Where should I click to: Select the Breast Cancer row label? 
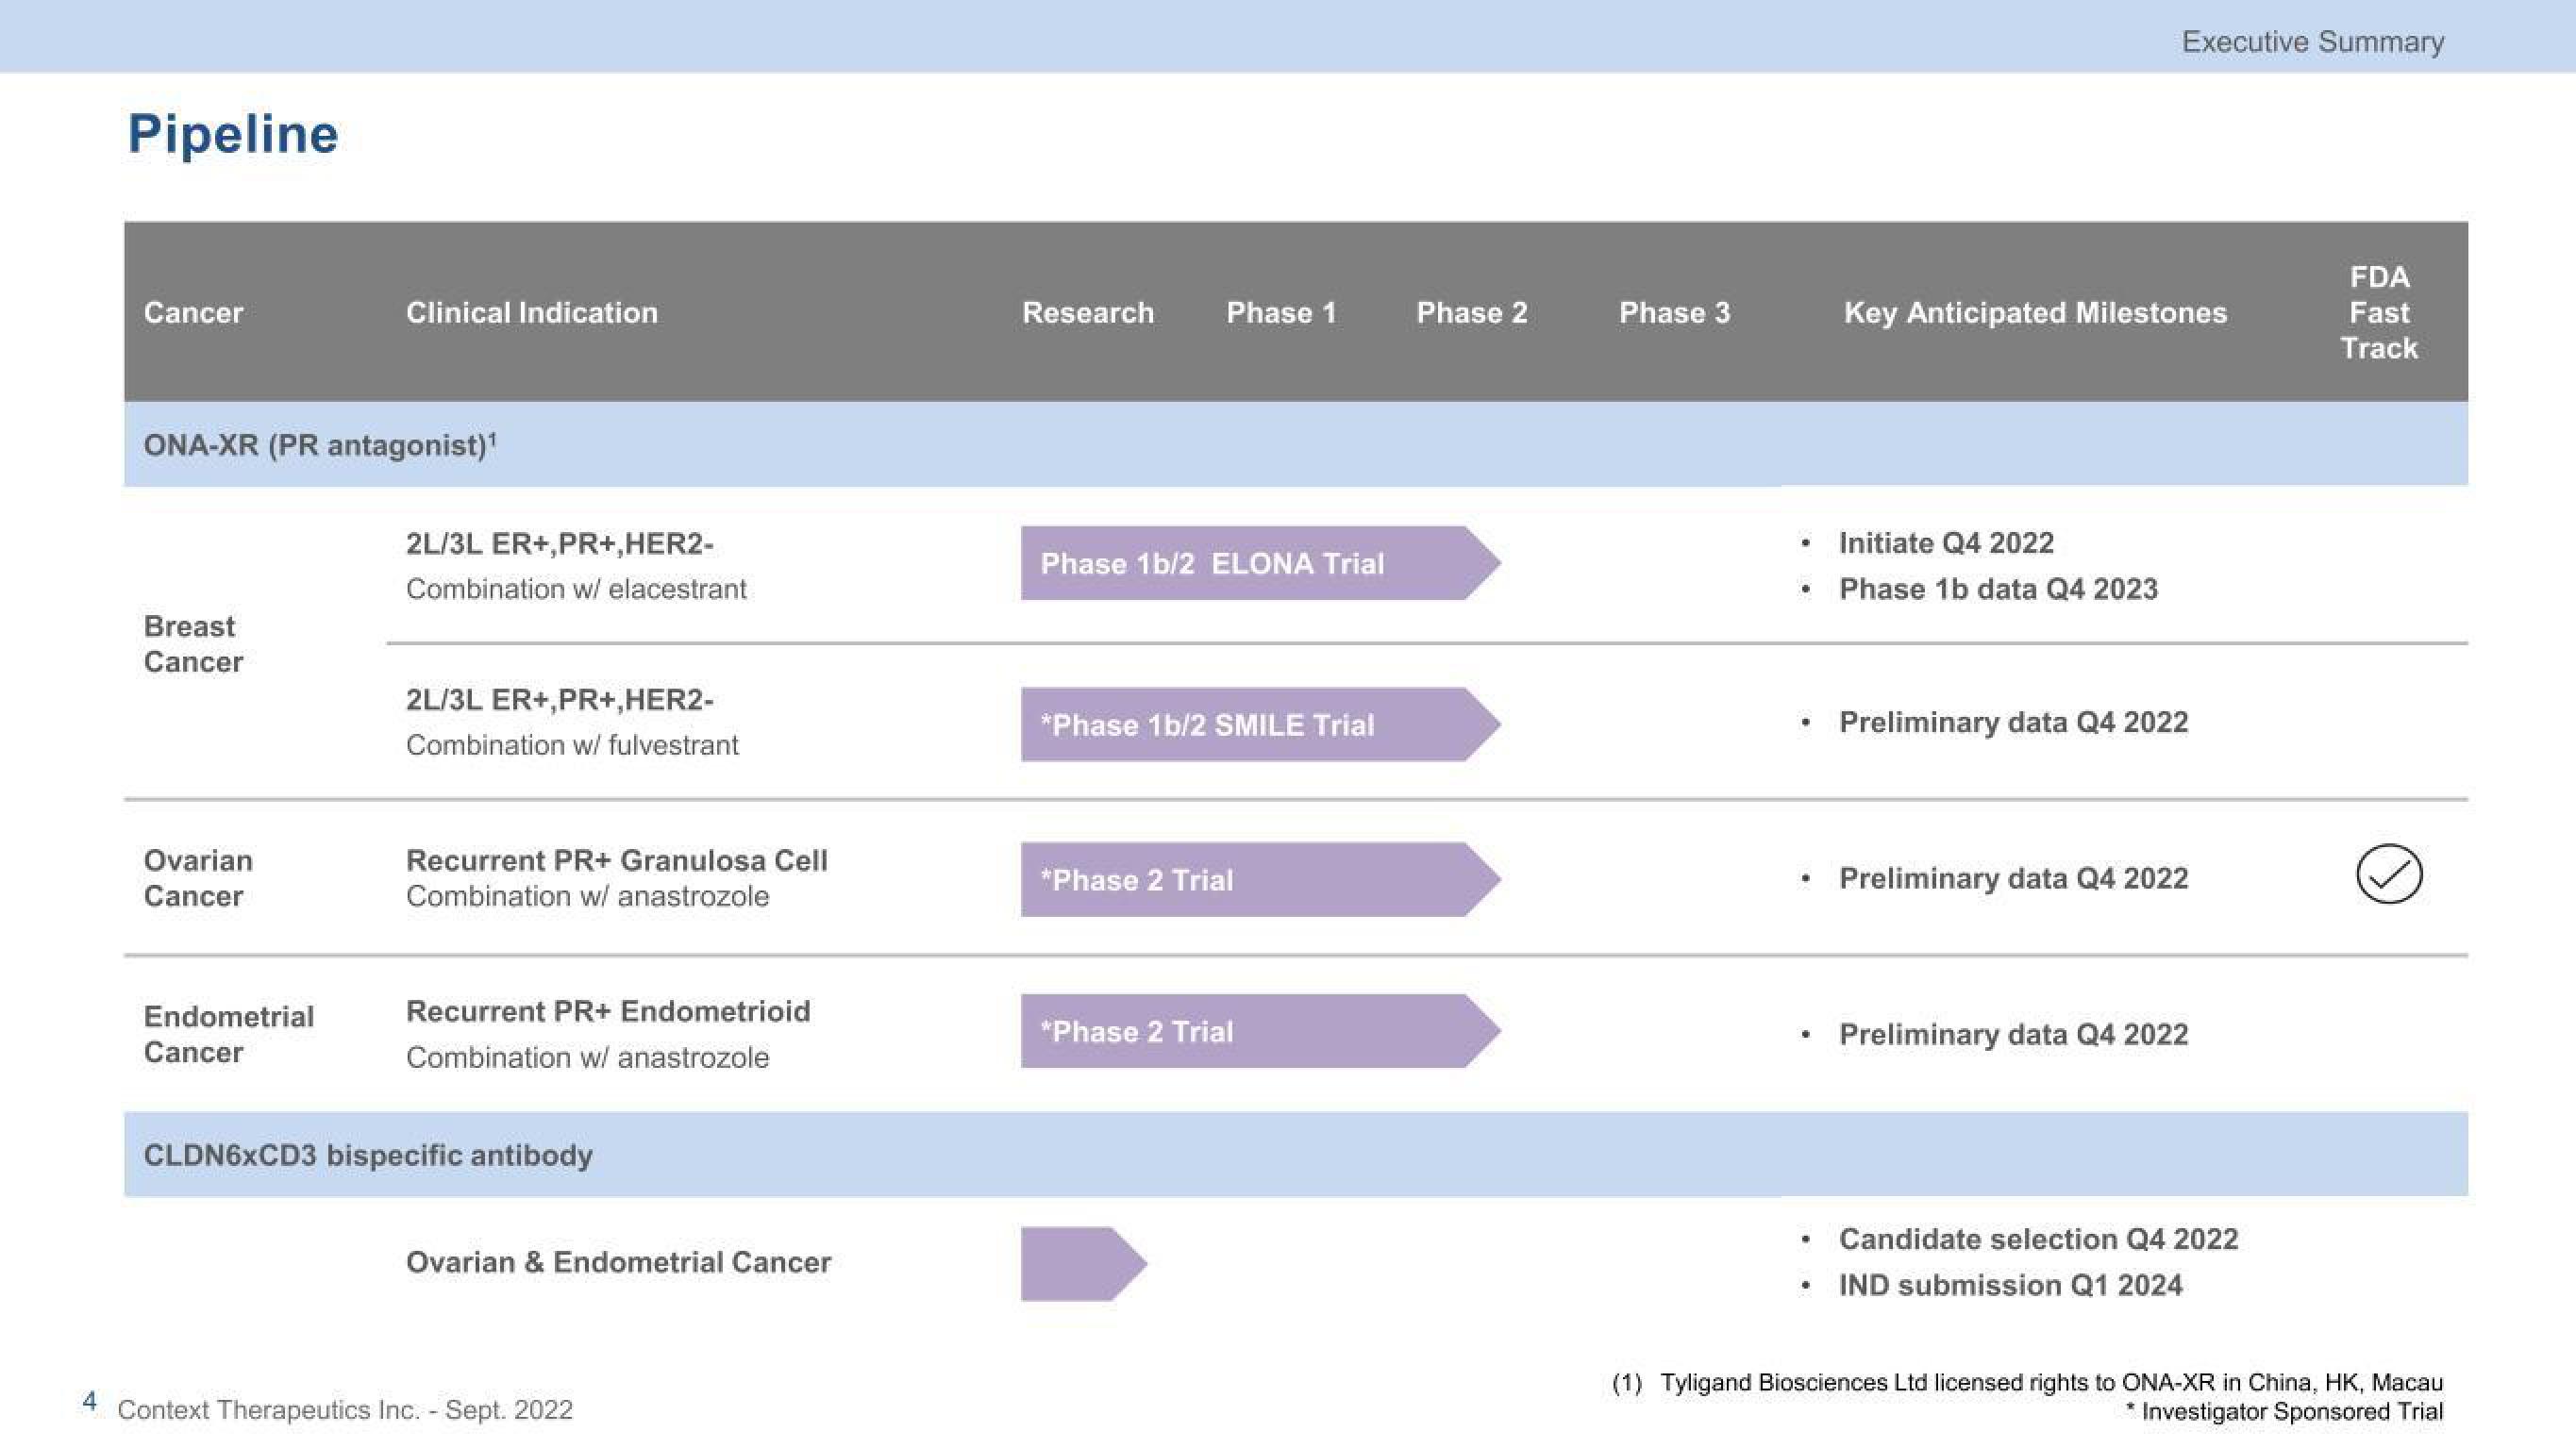pos(193,644)
